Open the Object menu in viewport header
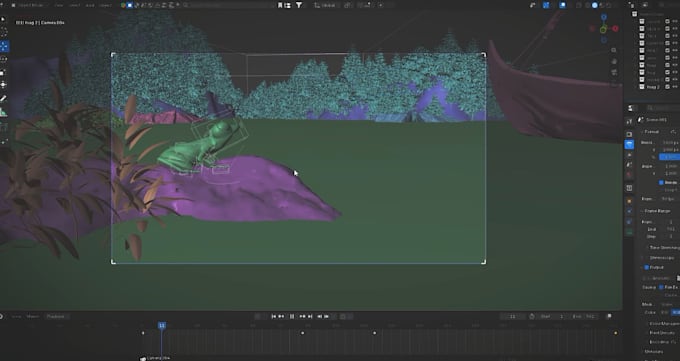The image size is (680, 361). 105,5
